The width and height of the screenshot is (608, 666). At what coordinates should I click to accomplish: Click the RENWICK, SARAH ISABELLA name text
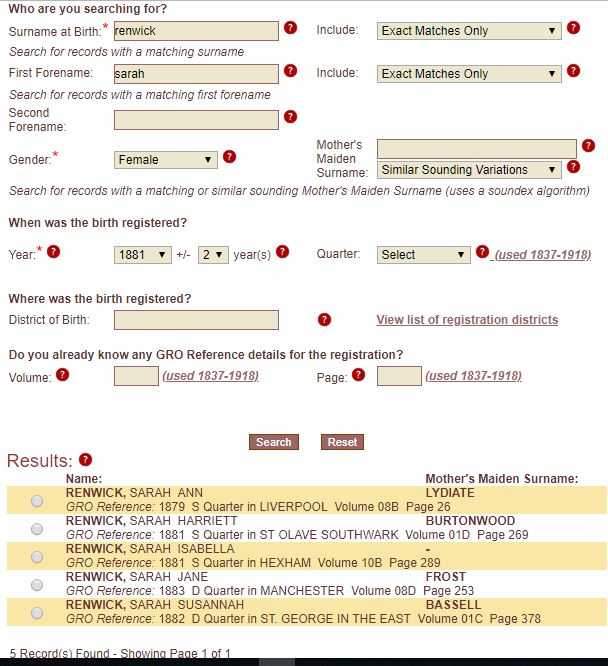pos(150,549)
